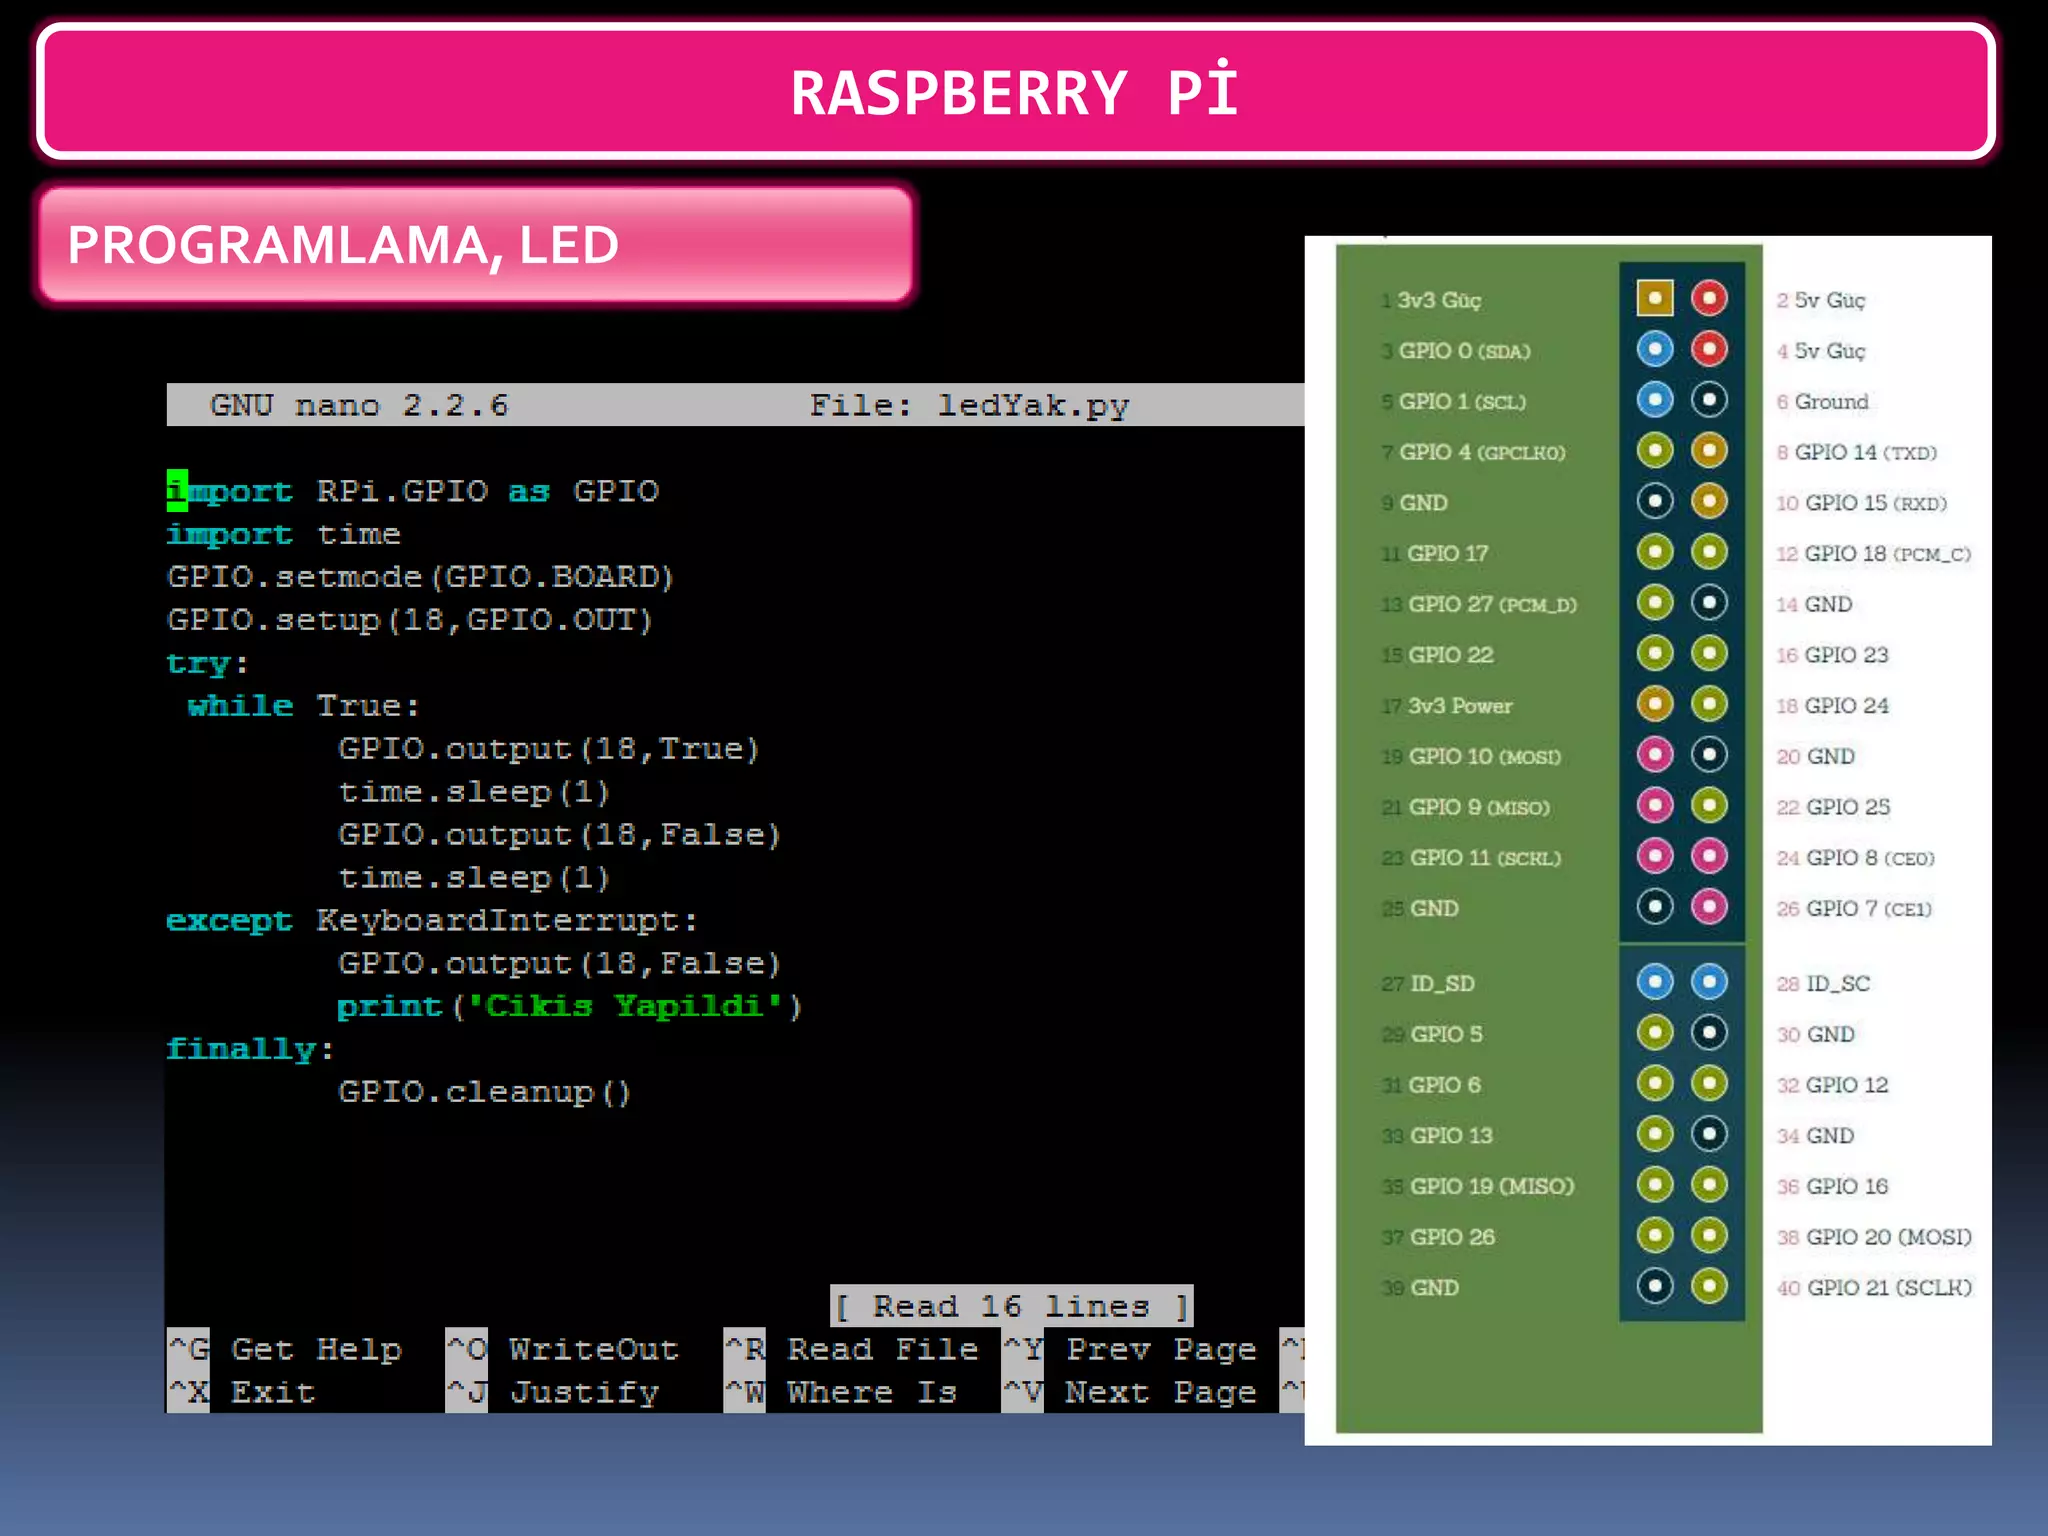The width and height of the screenshot is (2048, 1536).
Task: Click the 'import time' code line
Action: 284,534
